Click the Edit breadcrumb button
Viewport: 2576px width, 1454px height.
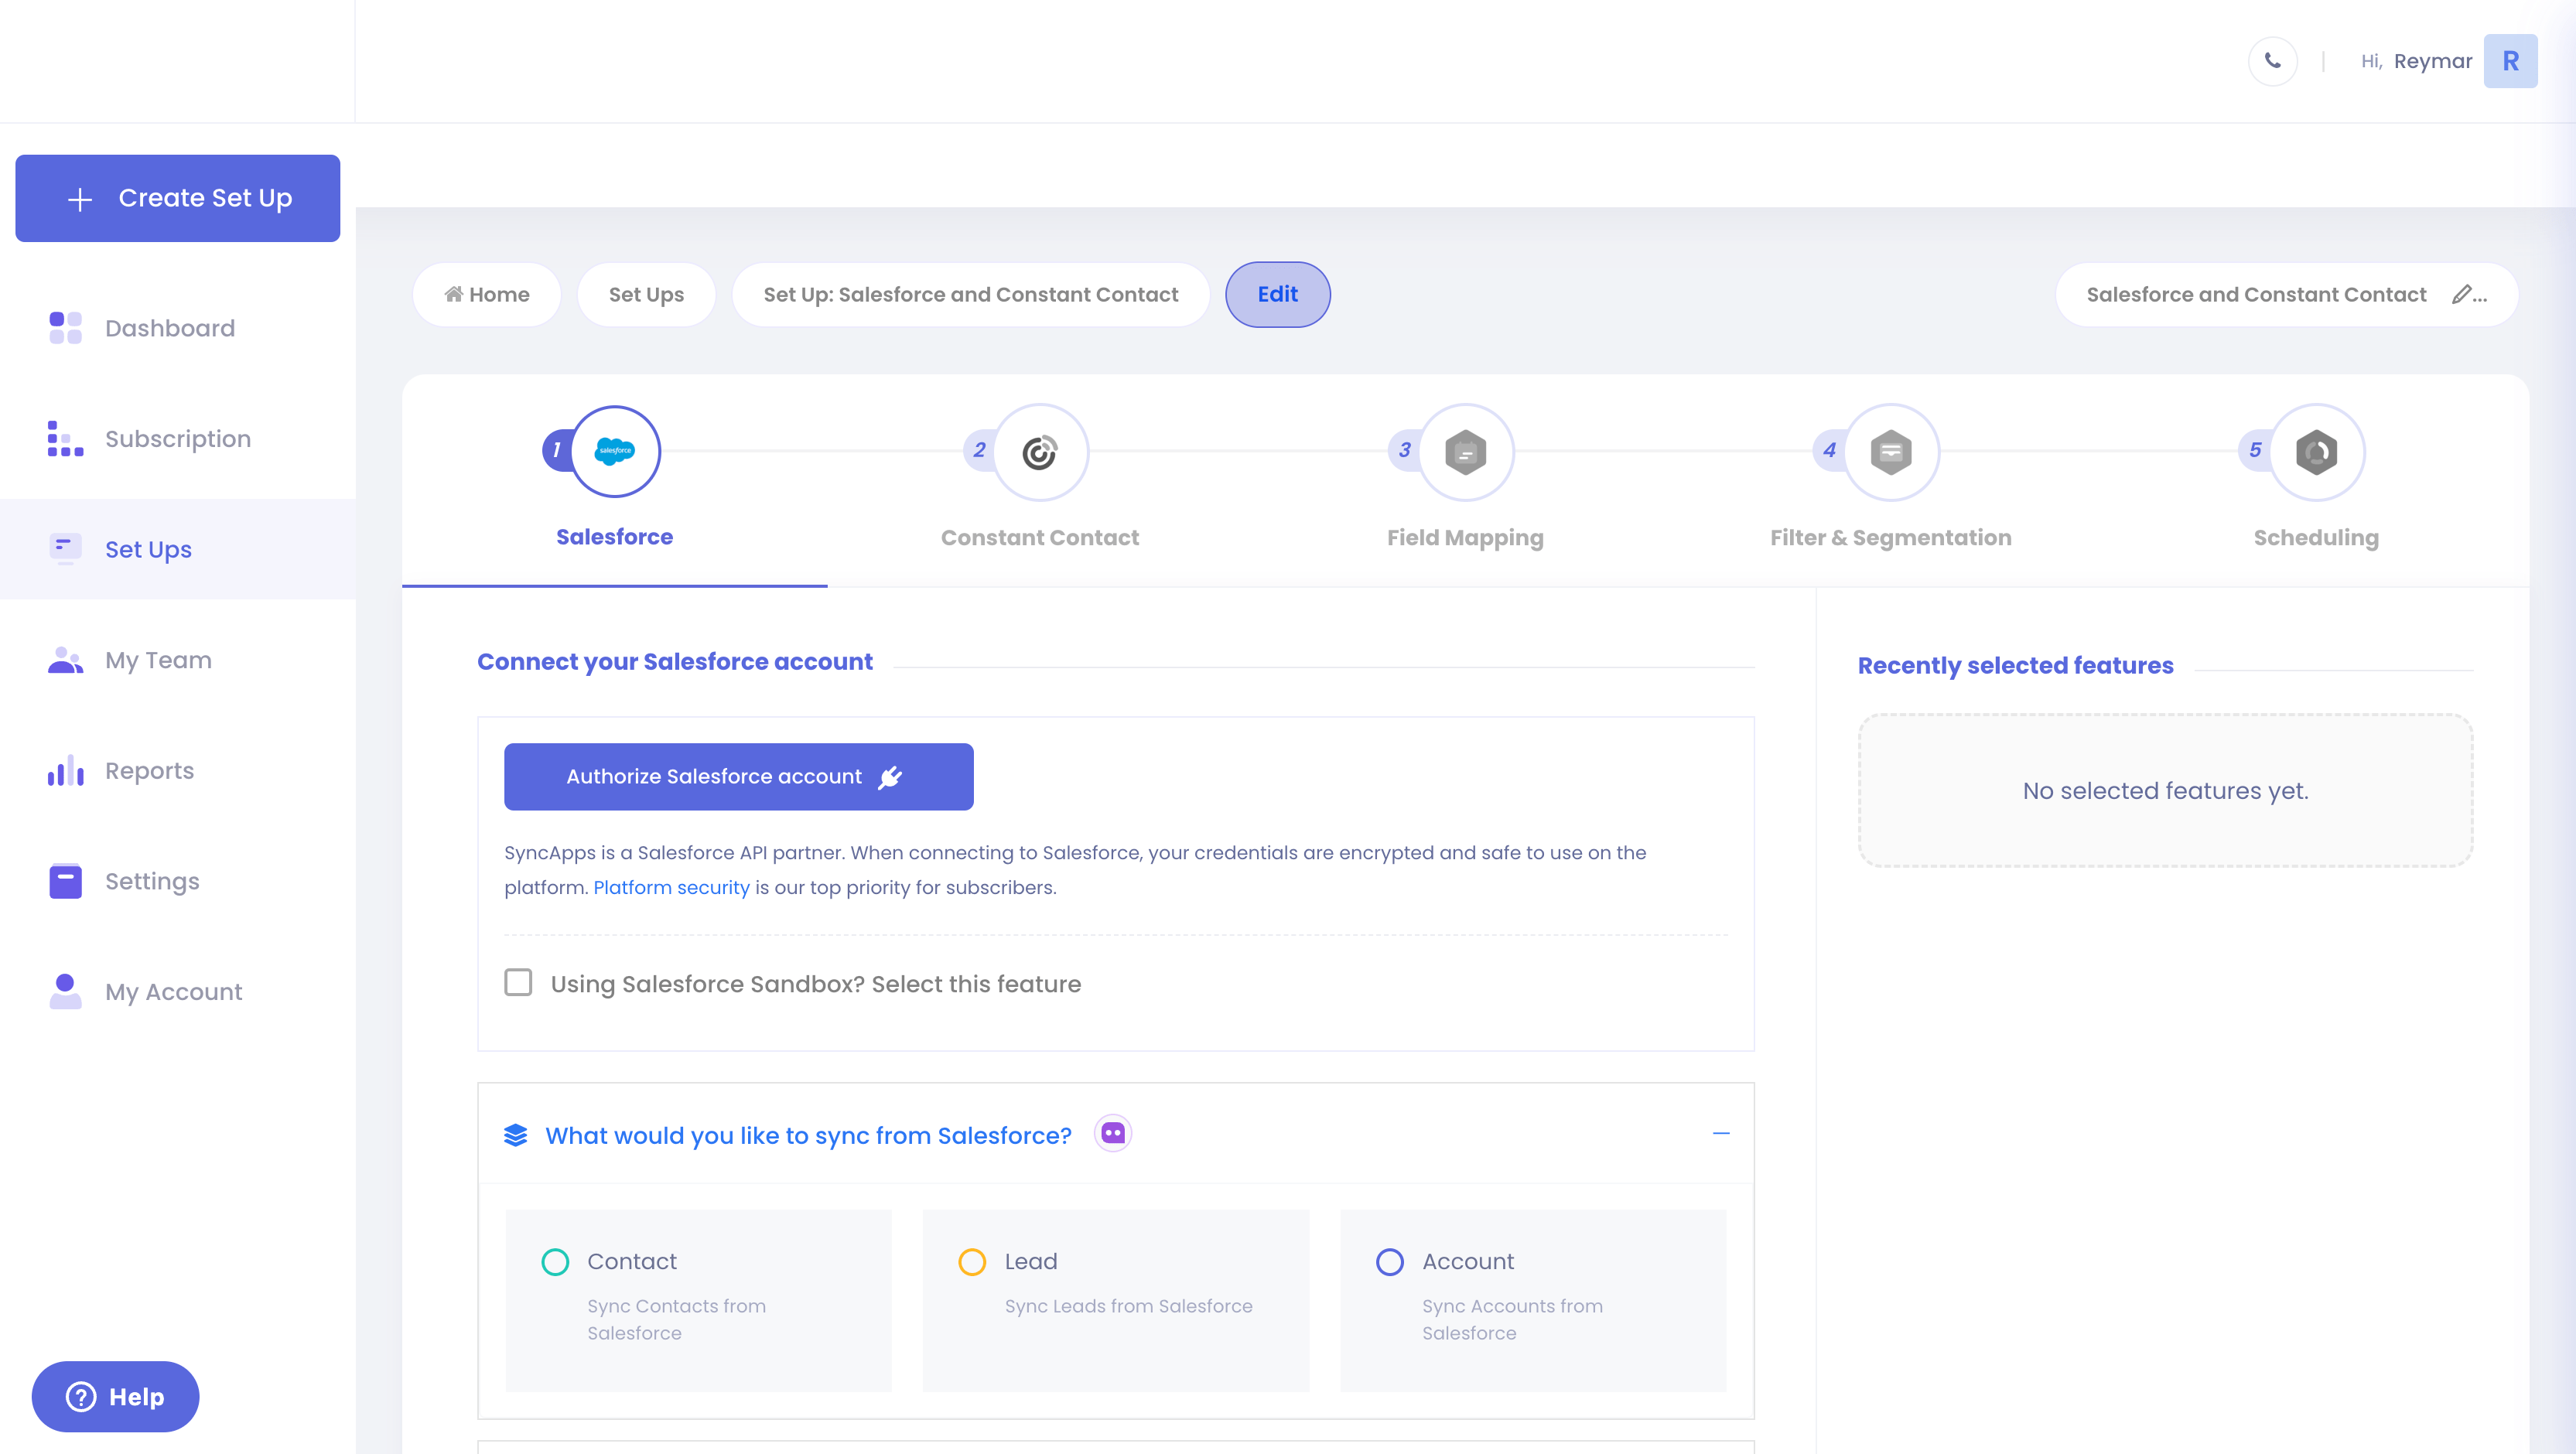coord(1278,294)
